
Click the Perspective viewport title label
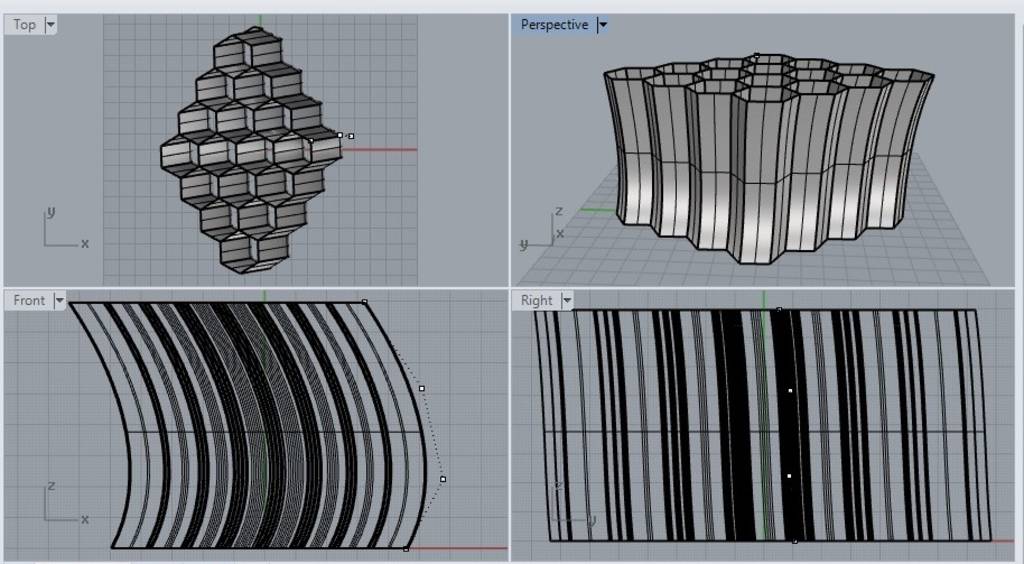554,25
